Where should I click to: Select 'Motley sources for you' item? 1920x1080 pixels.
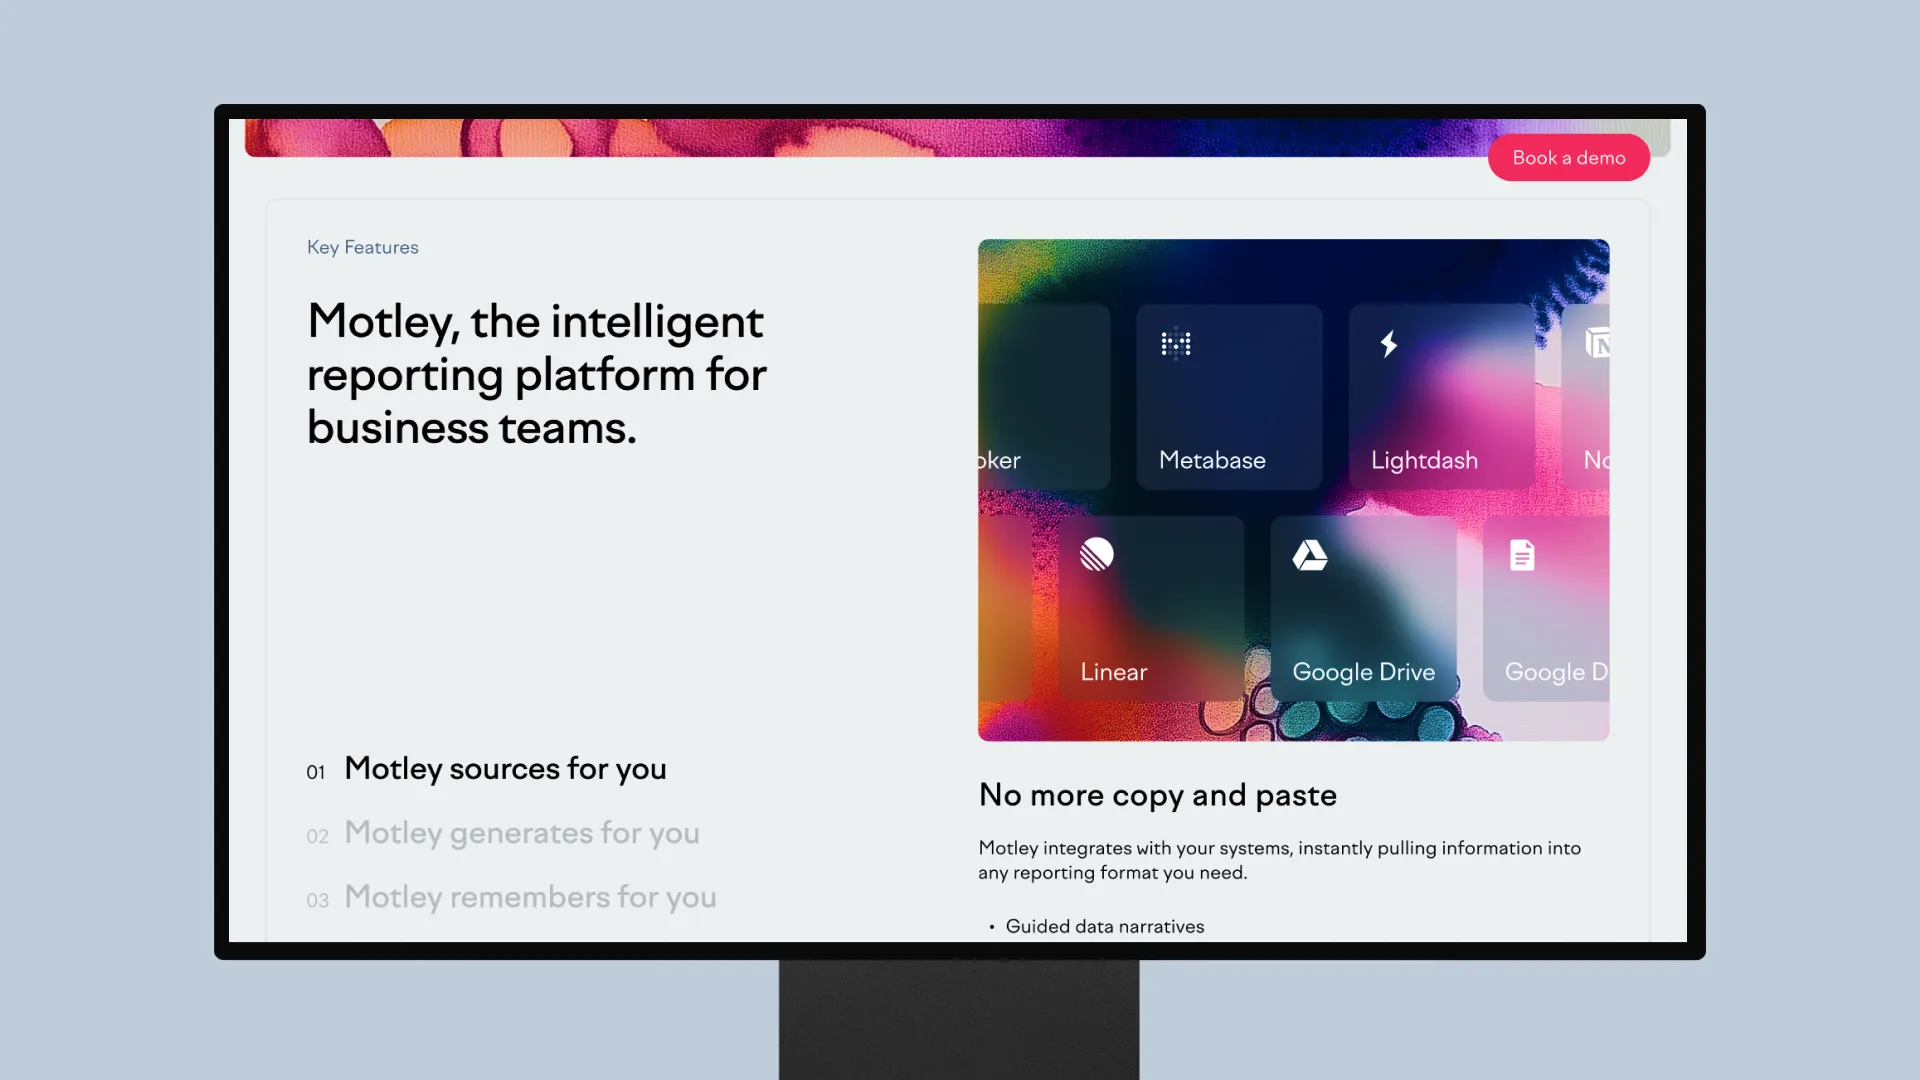(505, 769)
